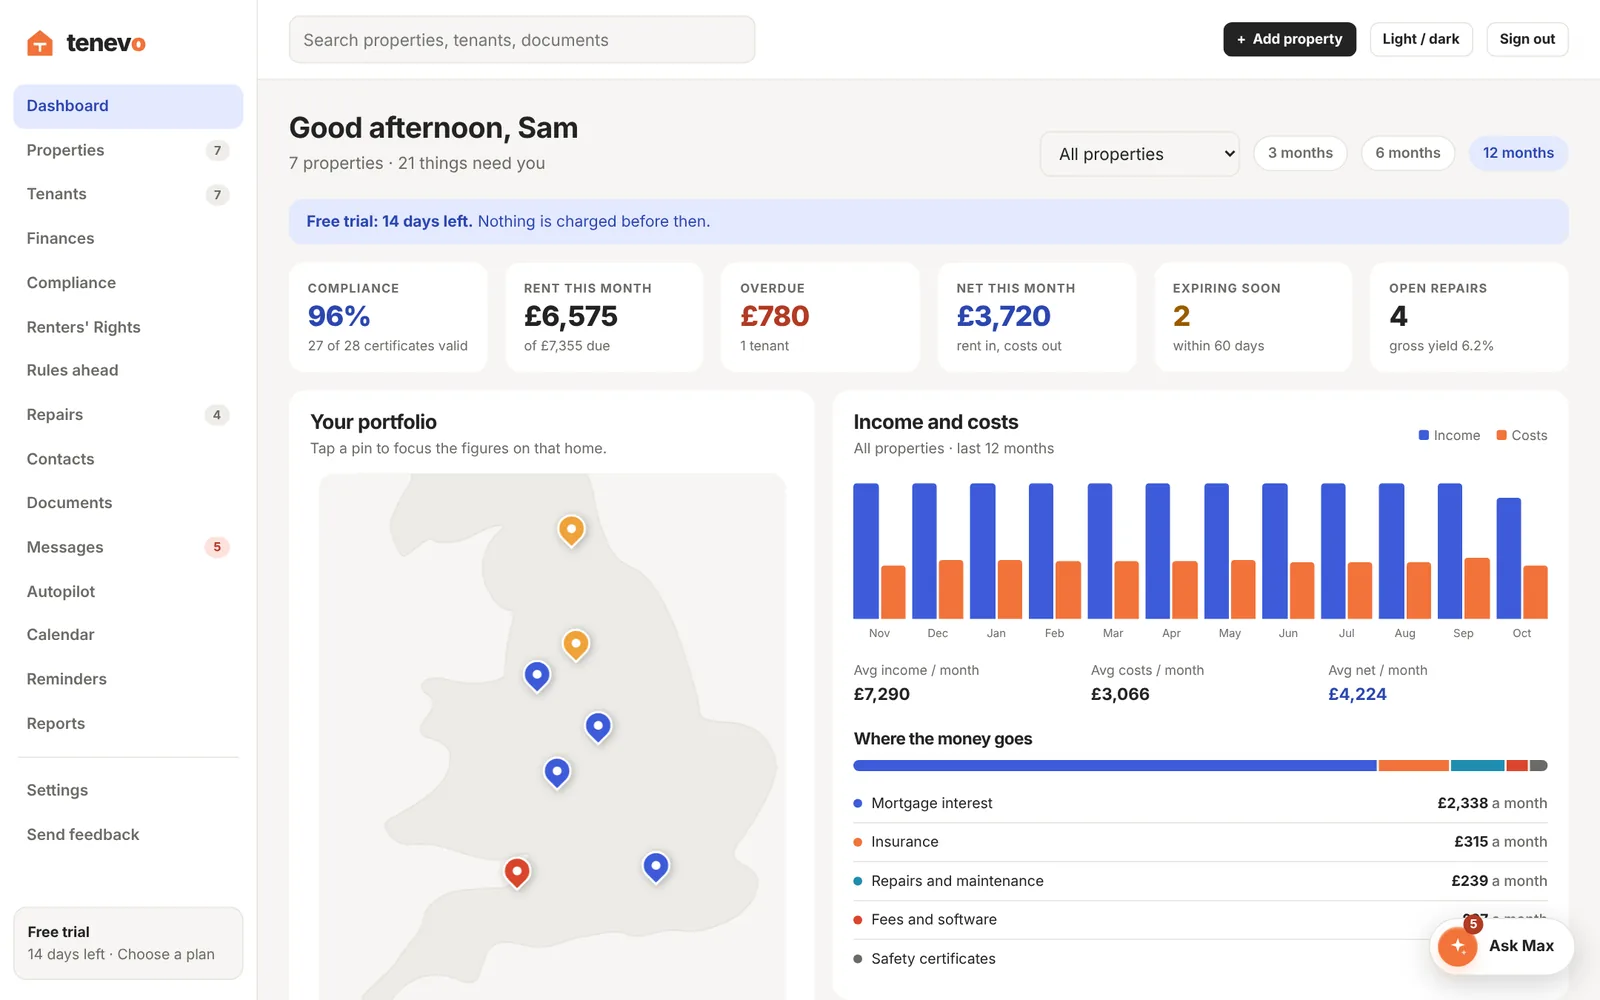The image size is (1600, 1000).
Task: Click the tenevo house logo icon
Action: 40,43
